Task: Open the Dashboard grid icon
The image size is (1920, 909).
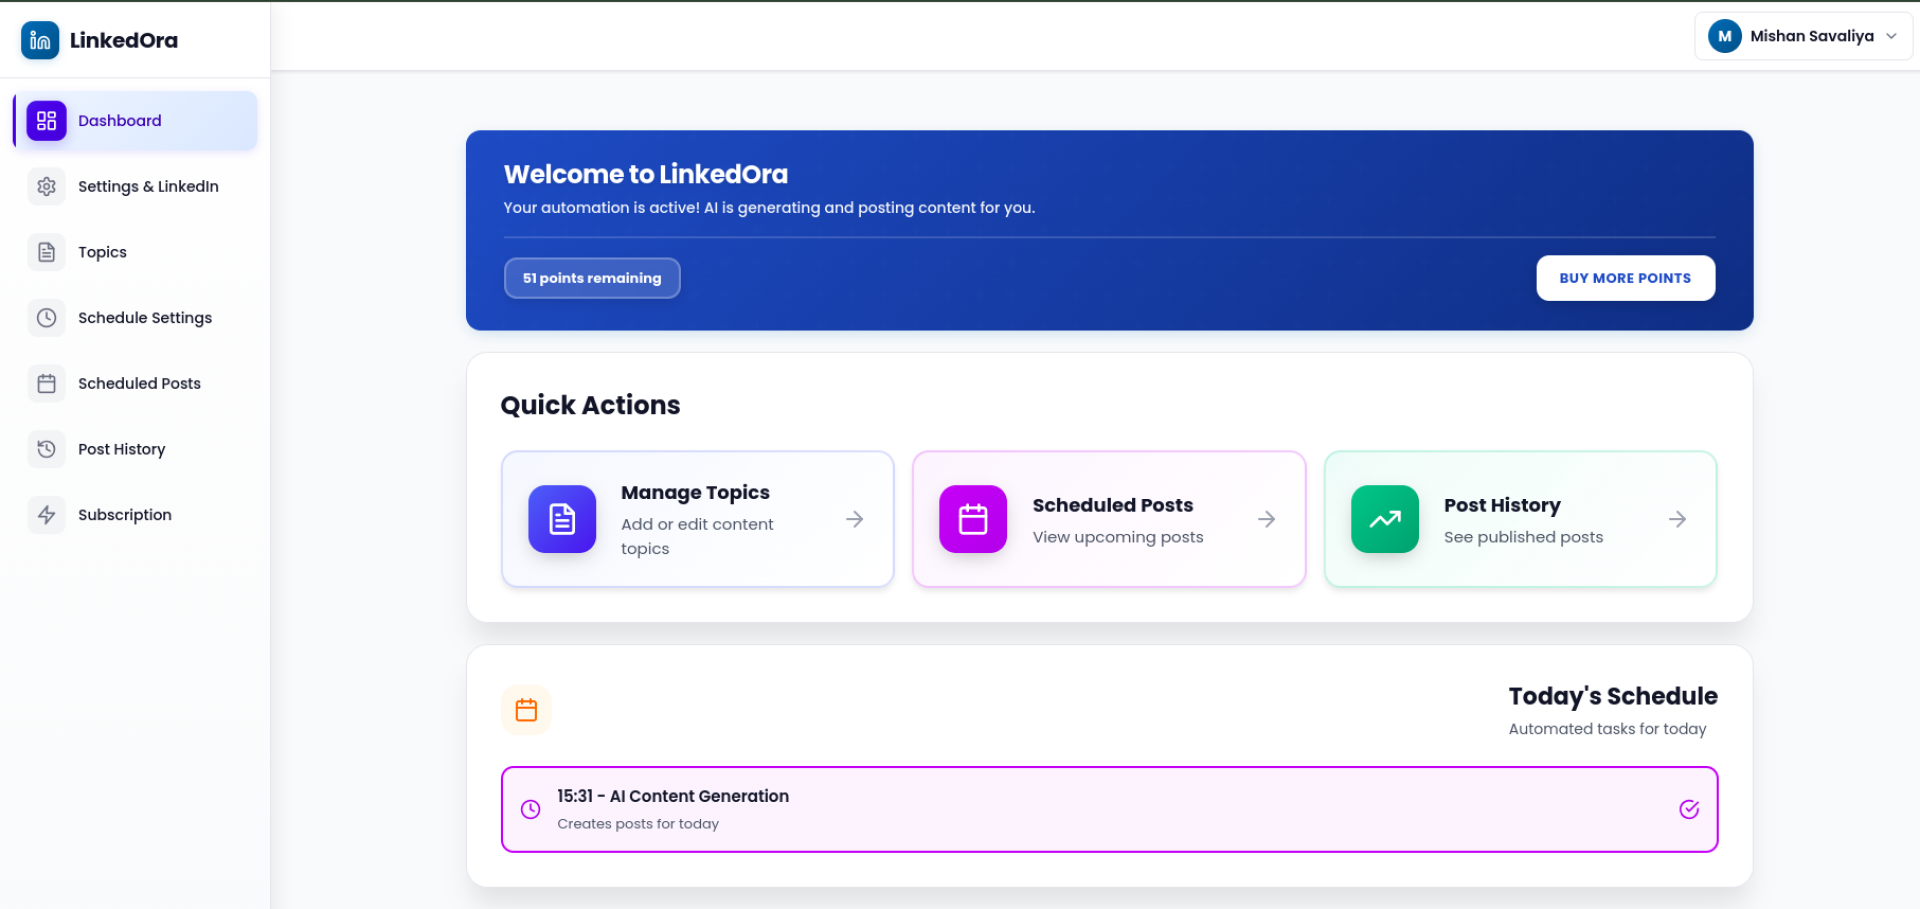Action: [46, 121]
